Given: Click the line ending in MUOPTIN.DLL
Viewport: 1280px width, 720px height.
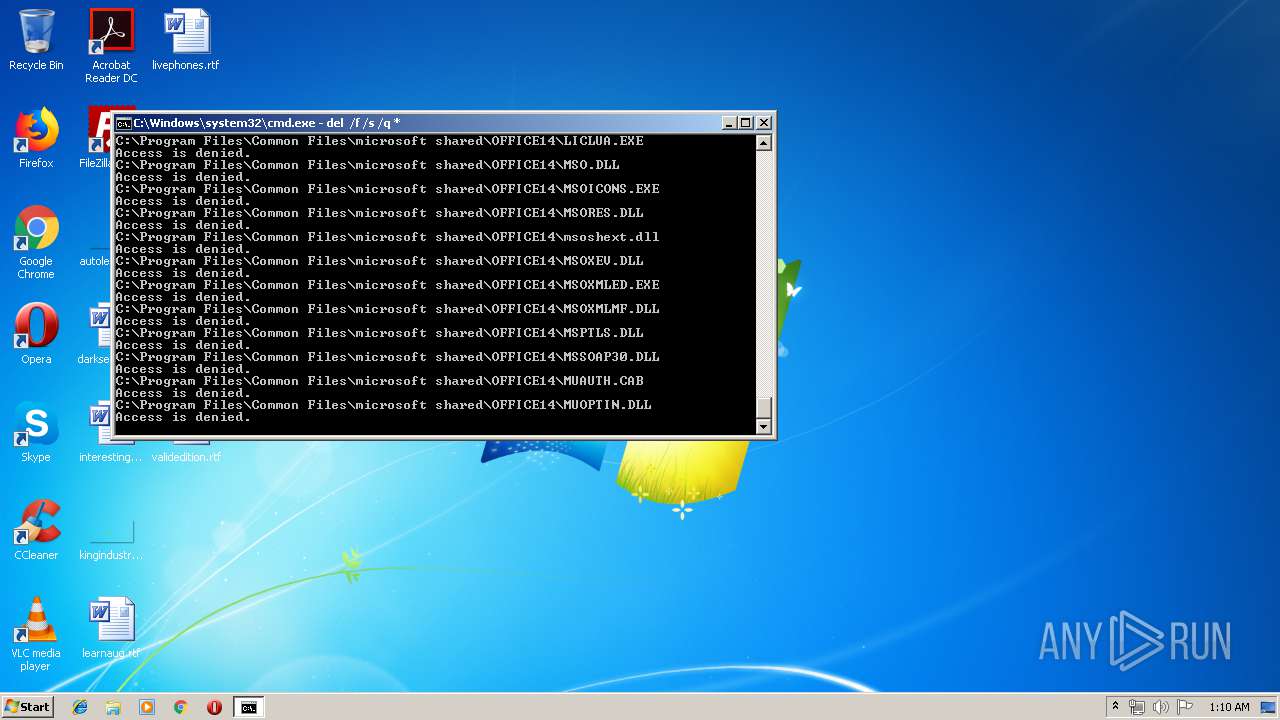Looking at the screenshot, I should coord(384,405).
